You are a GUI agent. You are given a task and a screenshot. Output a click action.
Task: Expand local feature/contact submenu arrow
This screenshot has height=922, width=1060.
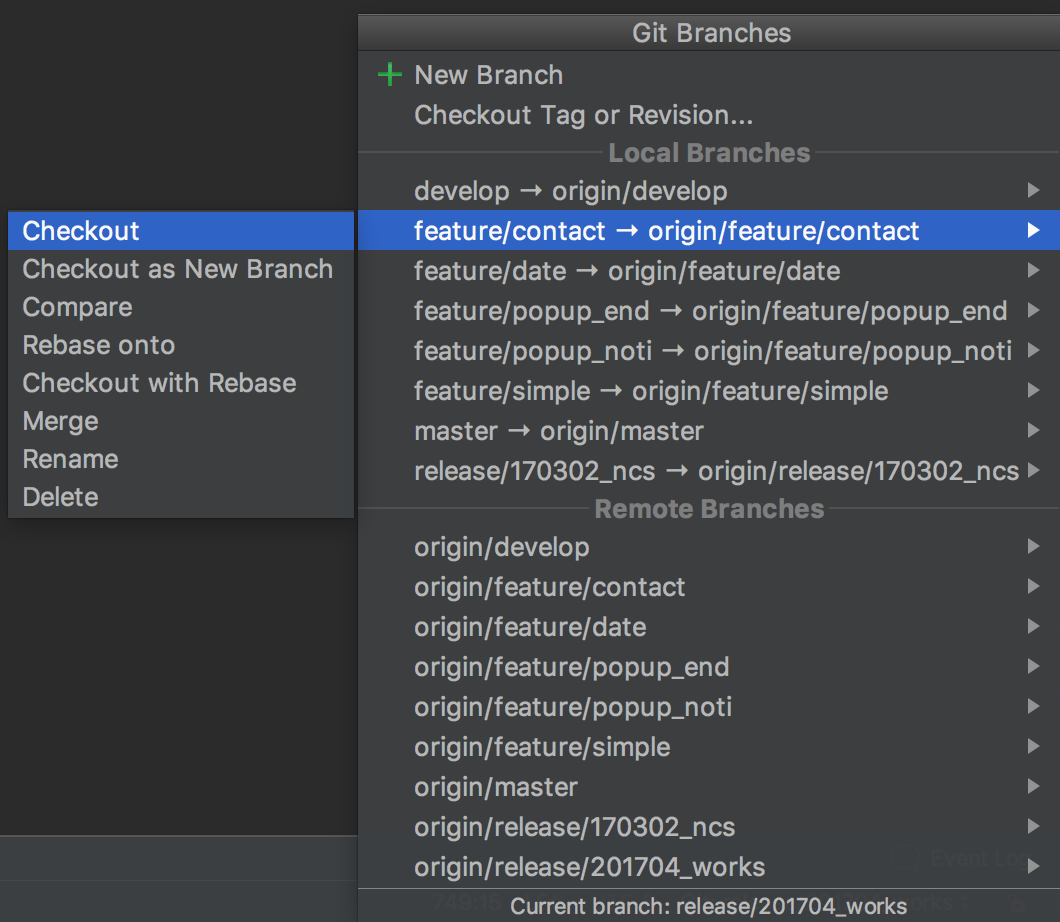[x=1033, y=230]
